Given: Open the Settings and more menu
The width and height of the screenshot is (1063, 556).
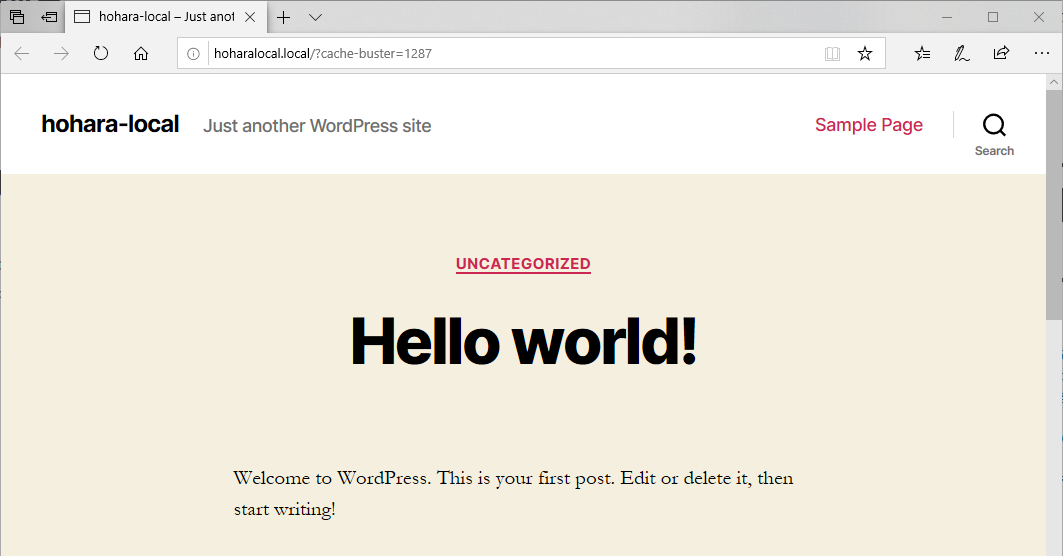Looking at the screenshot, I should [x=1040, y=54].
